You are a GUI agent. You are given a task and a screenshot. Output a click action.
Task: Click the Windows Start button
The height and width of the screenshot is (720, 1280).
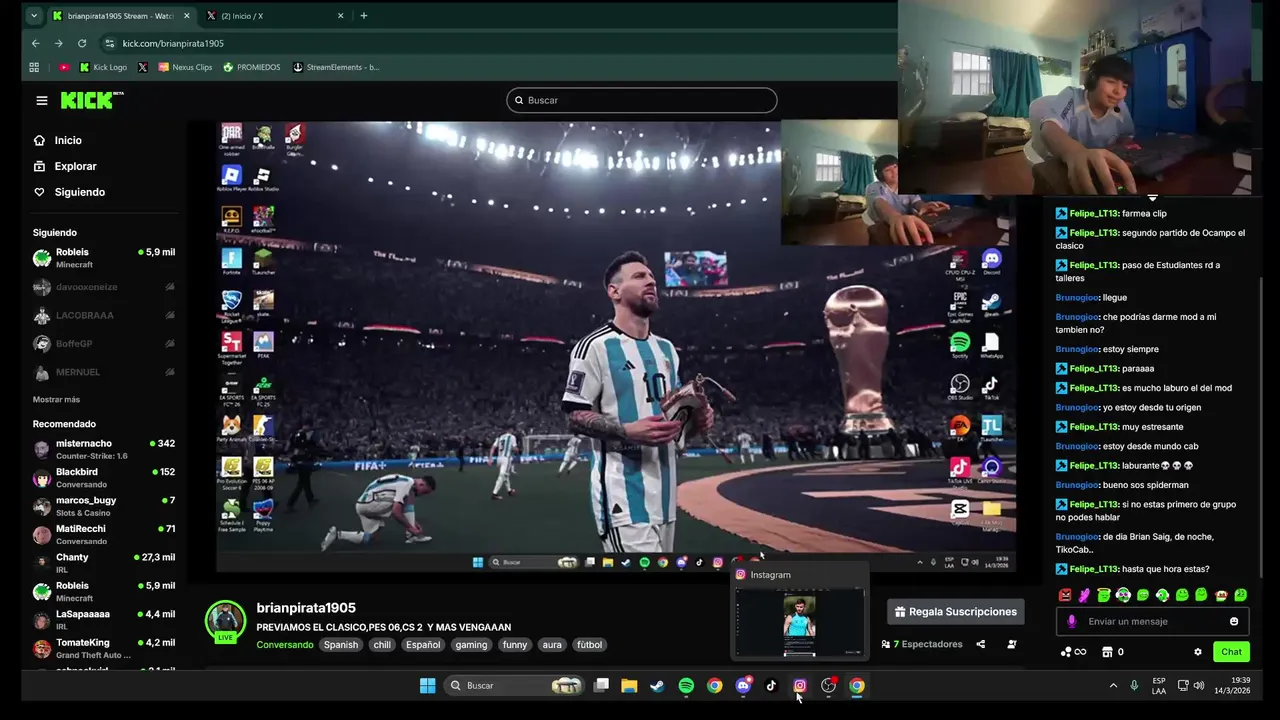point(427,685)
